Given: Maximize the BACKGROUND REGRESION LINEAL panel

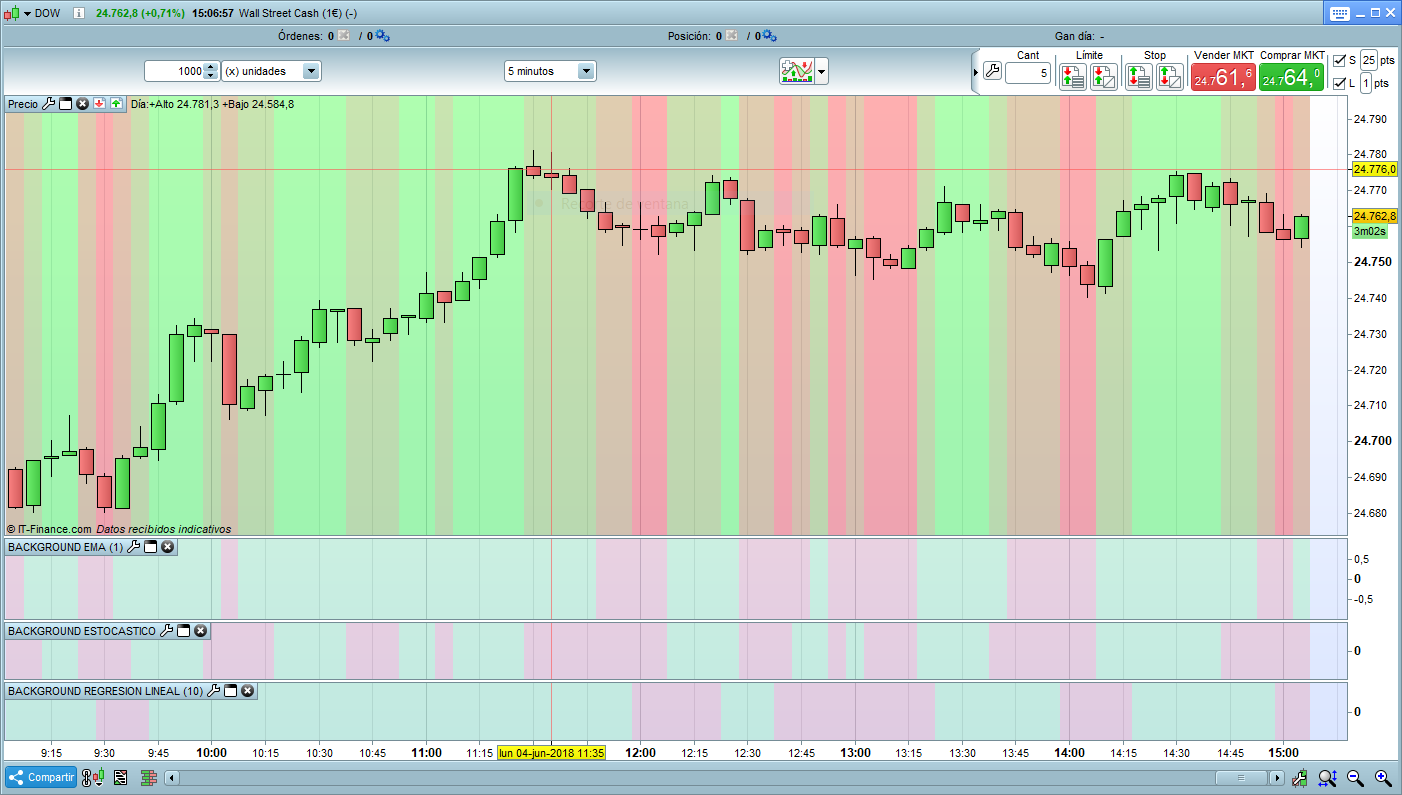Looking at the screenshot, I should [231, 691].
